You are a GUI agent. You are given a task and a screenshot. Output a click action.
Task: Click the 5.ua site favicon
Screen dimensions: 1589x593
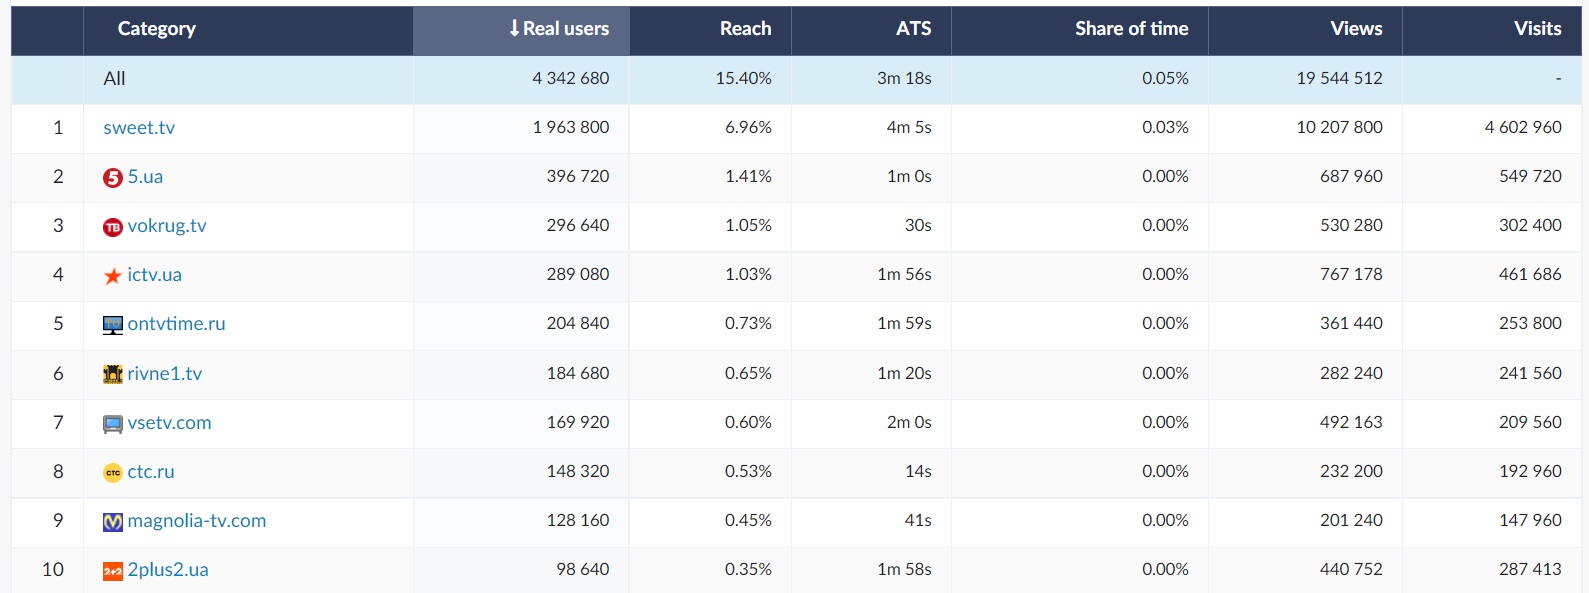coord(113,178)
